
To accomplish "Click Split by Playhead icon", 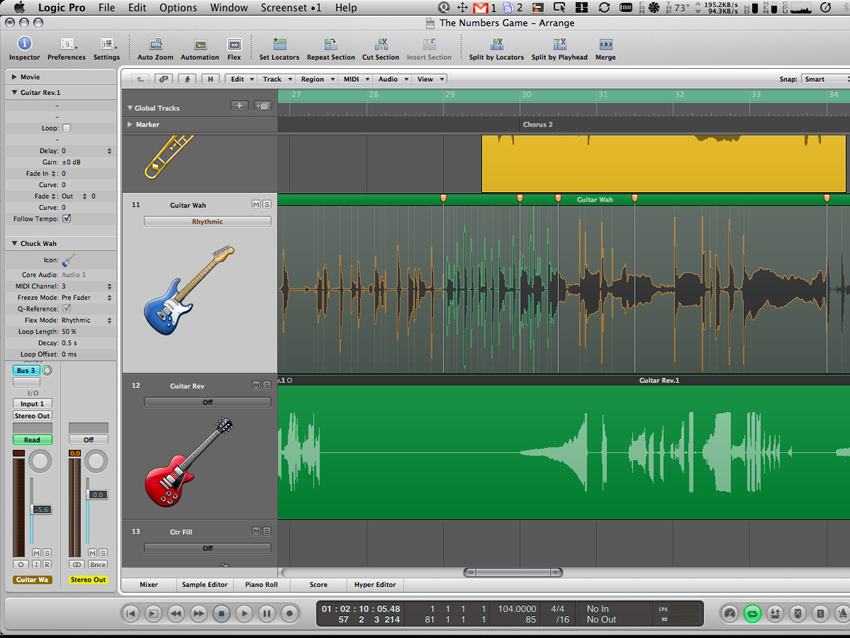I will point(559,44).
